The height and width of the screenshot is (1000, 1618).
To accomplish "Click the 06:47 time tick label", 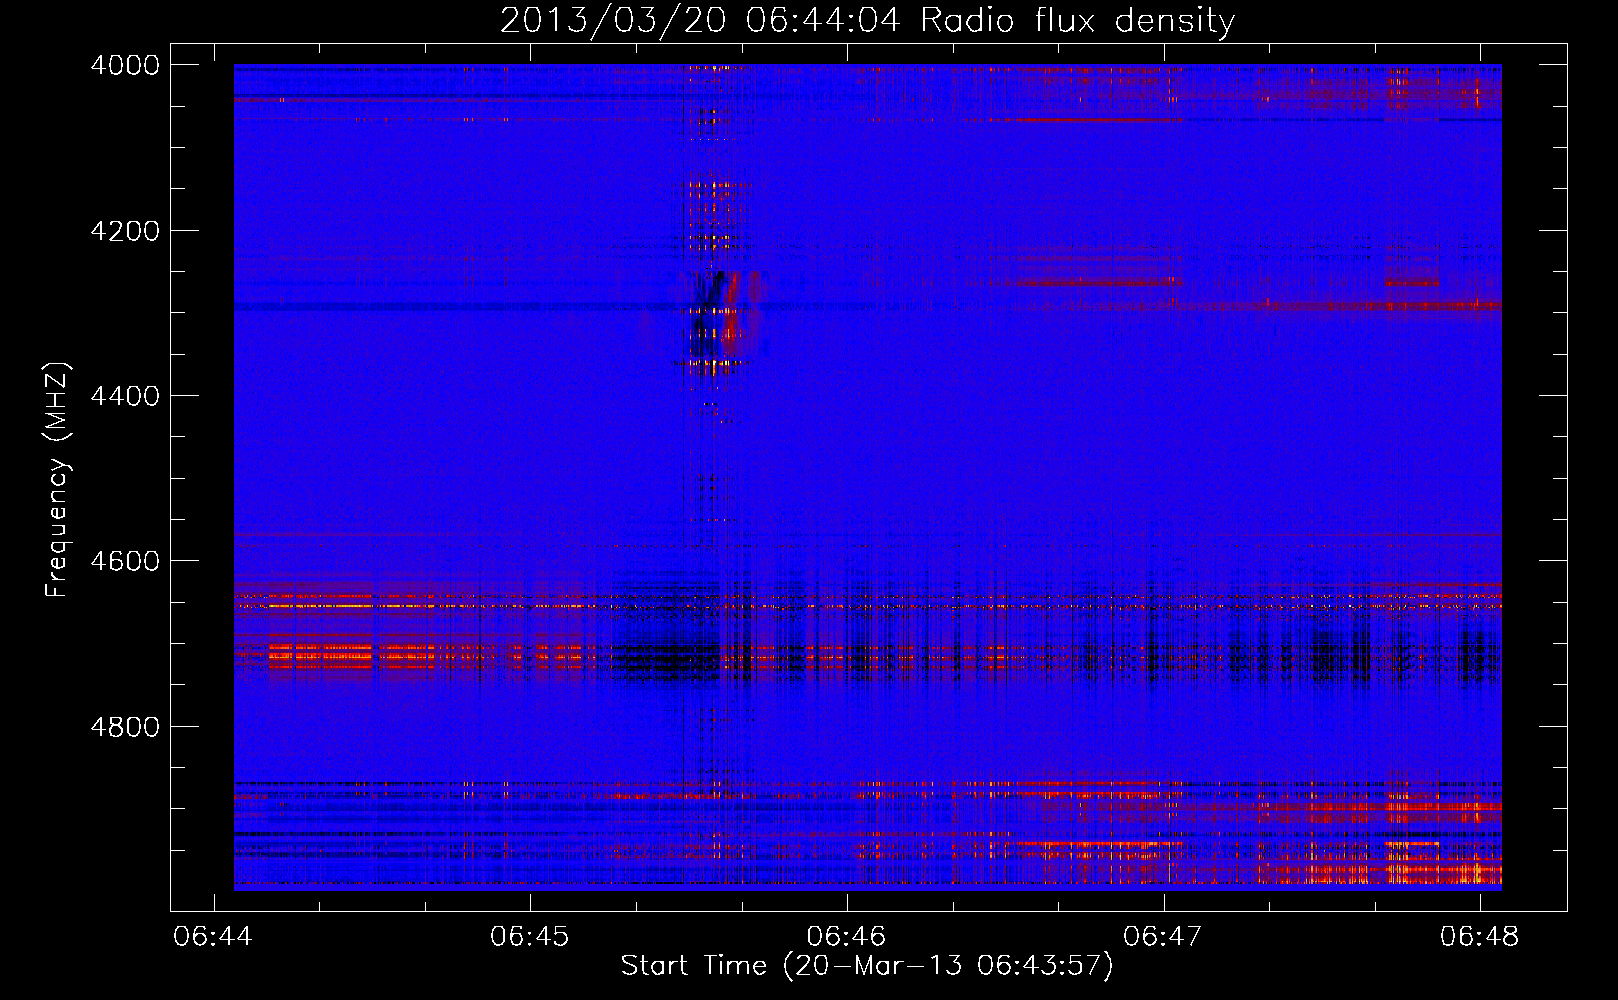I will coord(1163,937).
